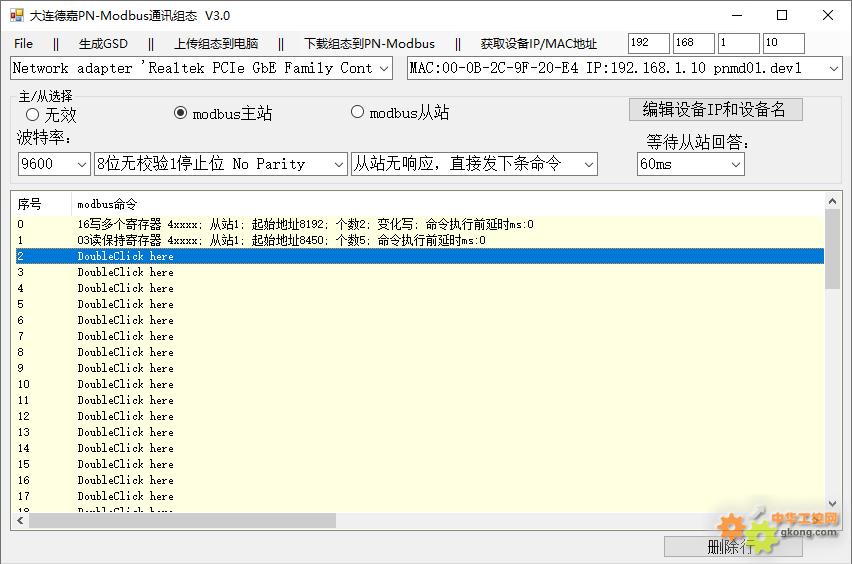
Task: Open the 8位无校验1停止位 parity dropdown
Action: click(x=337, y=164)
